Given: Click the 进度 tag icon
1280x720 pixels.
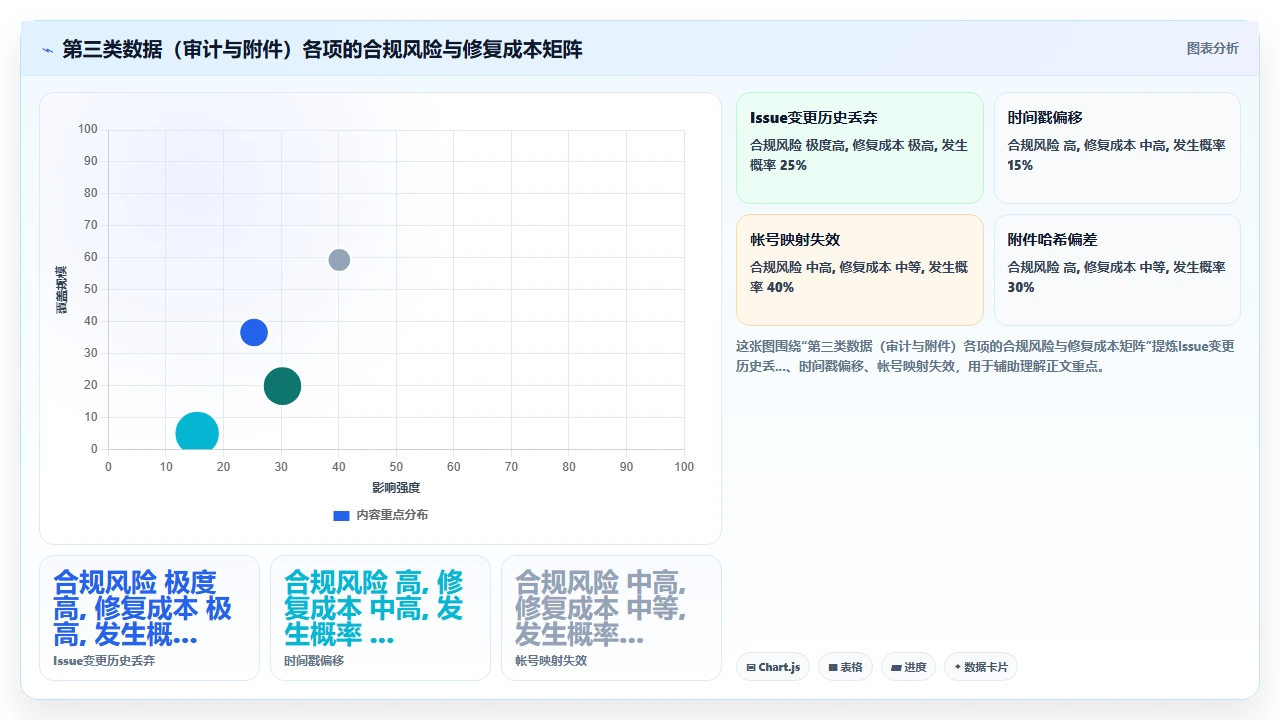Looking at the screenshot, I should 896,667.
